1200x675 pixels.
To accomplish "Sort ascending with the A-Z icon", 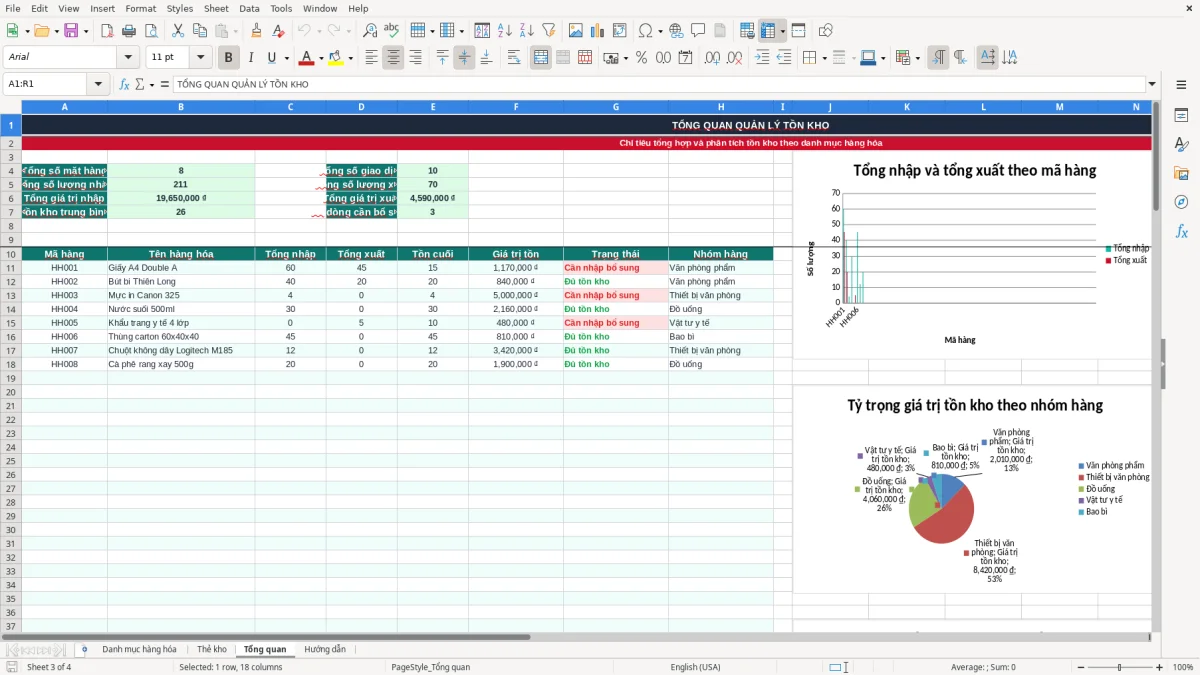I will coord(504,31).
